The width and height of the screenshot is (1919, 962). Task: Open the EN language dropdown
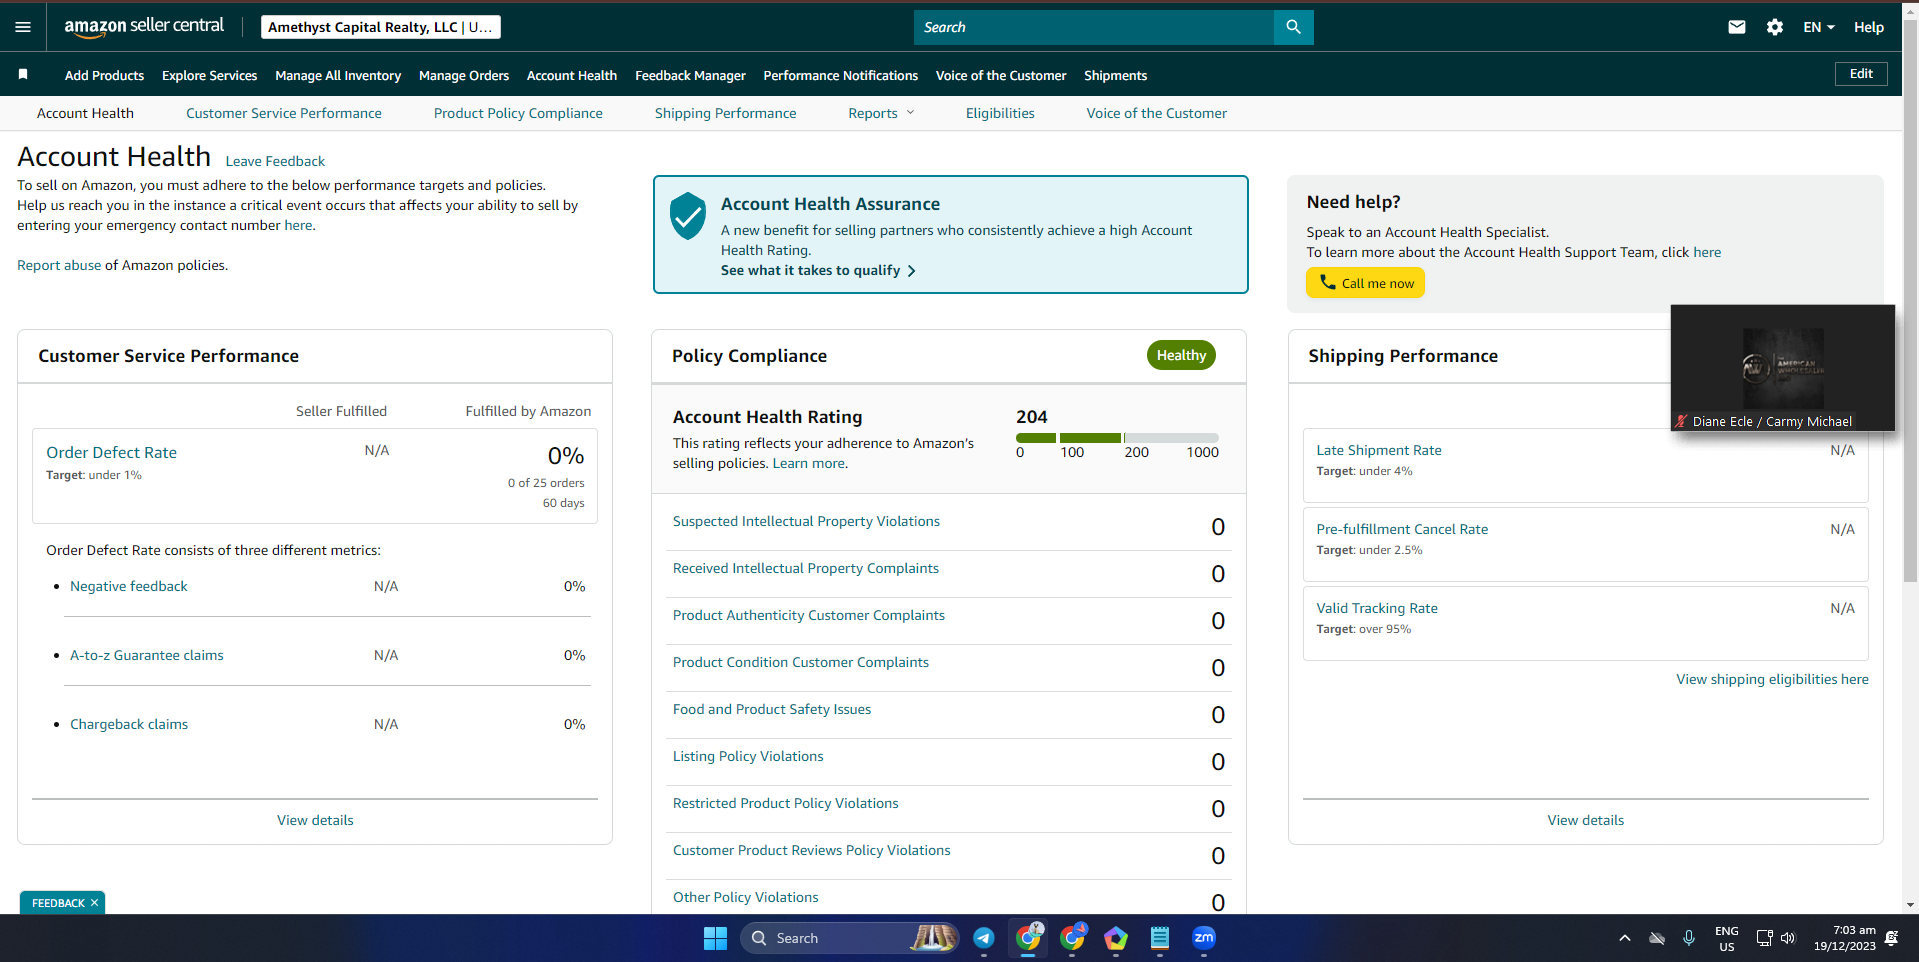[1819, 27]
